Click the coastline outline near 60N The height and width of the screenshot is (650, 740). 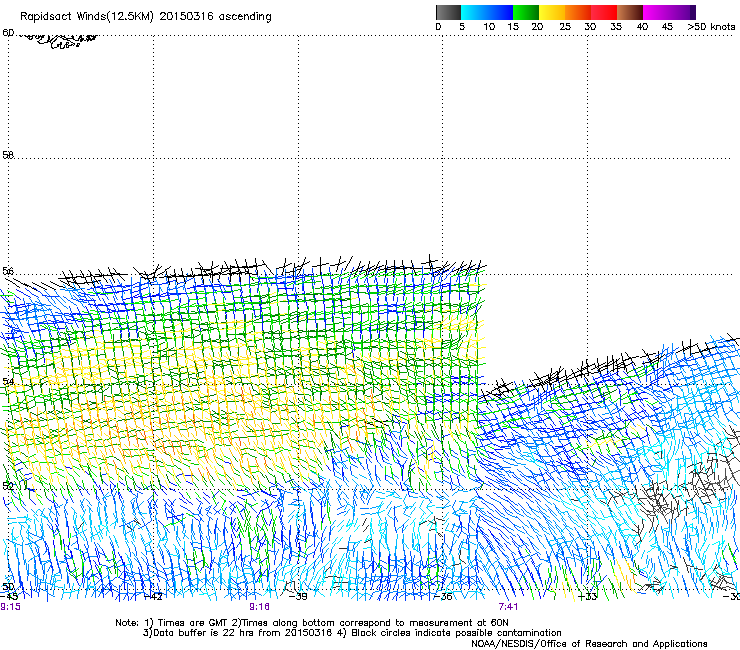pyautogui.click(x=58, y=40)
